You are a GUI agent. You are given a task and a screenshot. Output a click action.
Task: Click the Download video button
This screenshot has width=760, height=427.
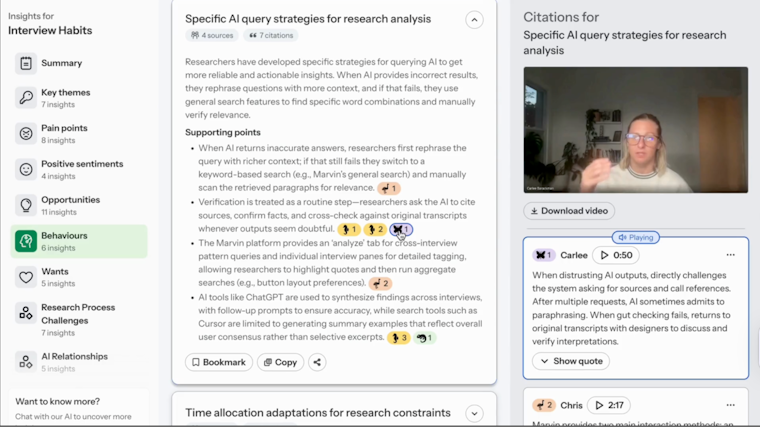pos(569,211)
